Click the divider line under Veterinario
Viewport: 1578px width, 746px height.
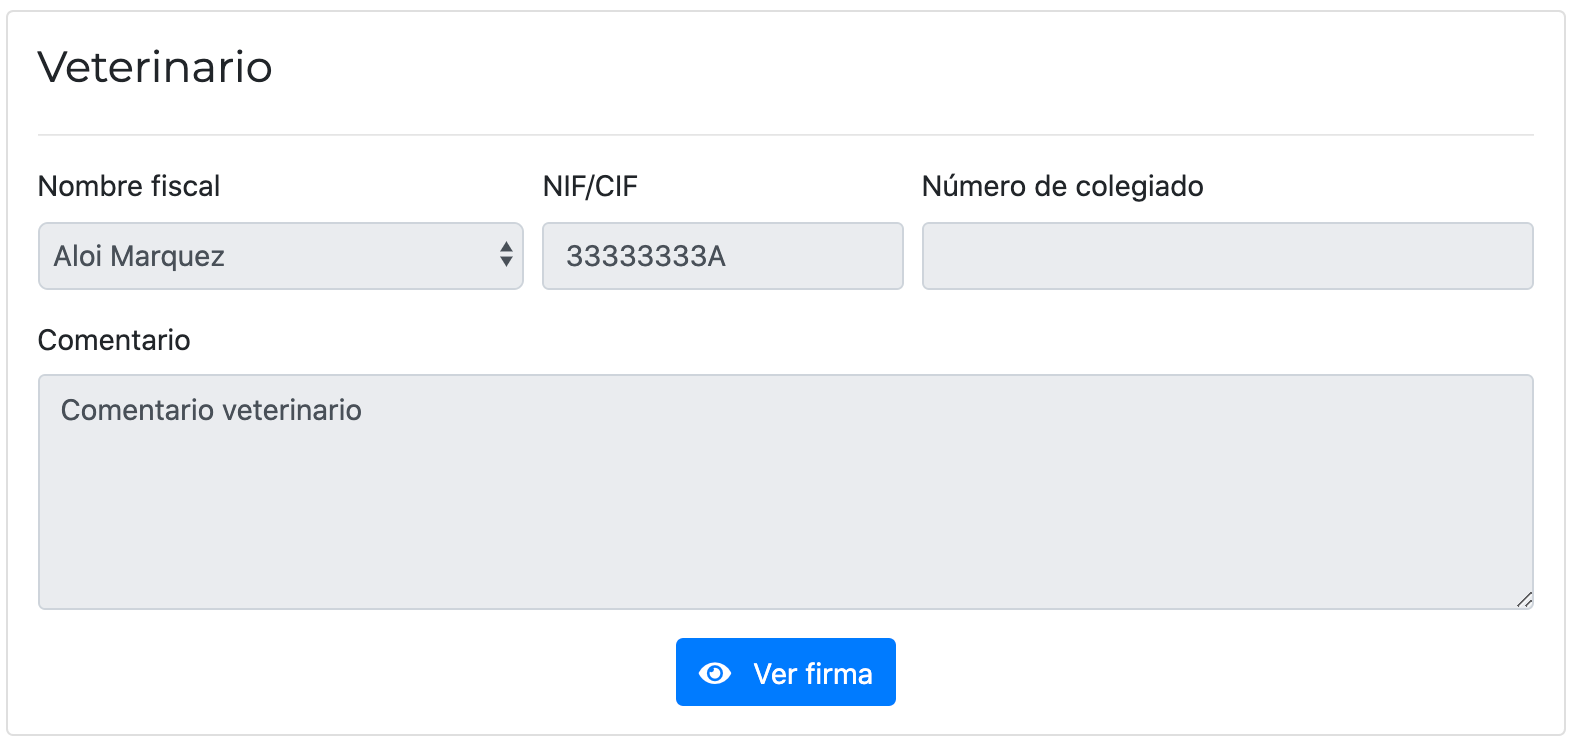pos(786,134)
